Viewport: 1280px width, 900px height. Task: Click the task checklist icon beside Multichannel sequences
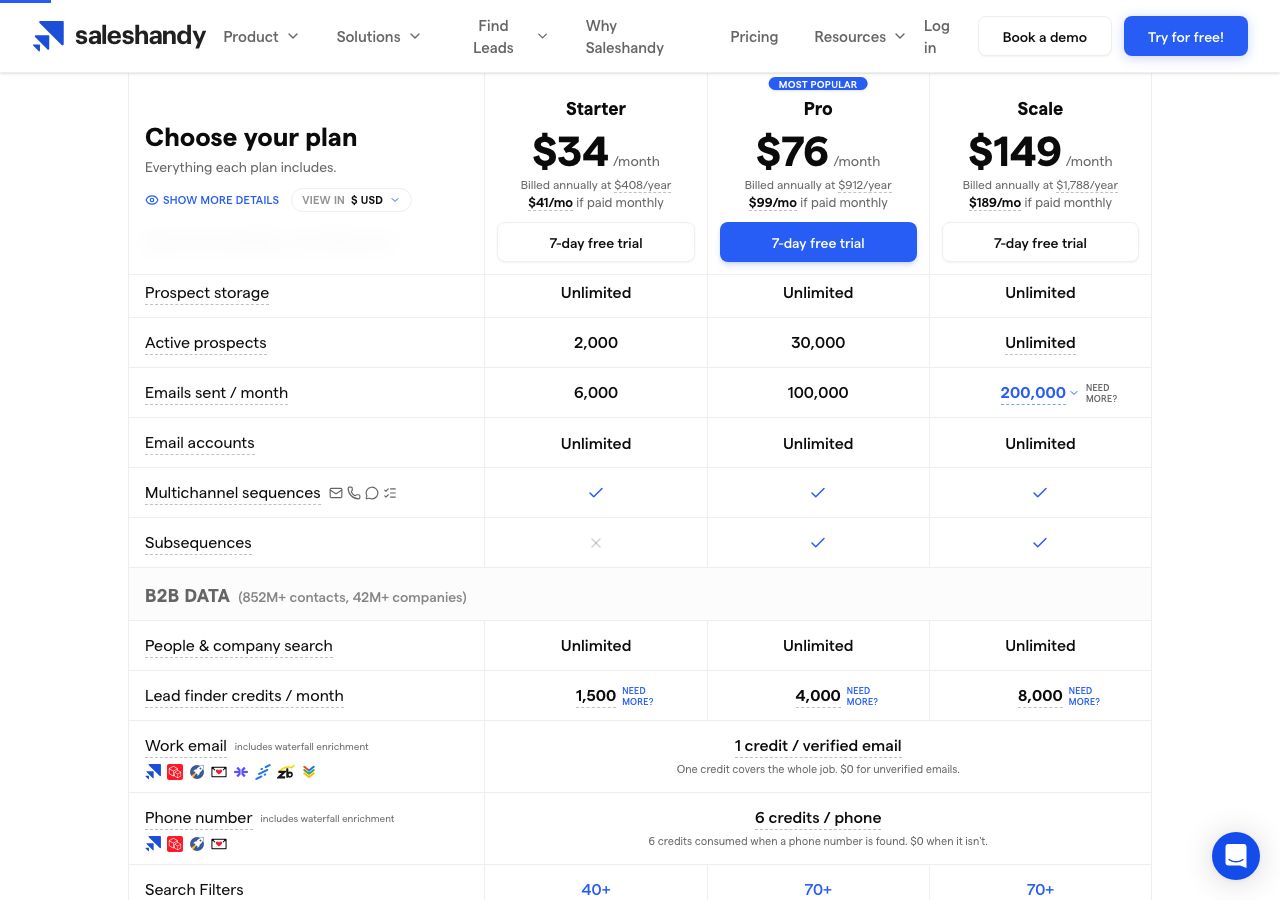[390, 493]
